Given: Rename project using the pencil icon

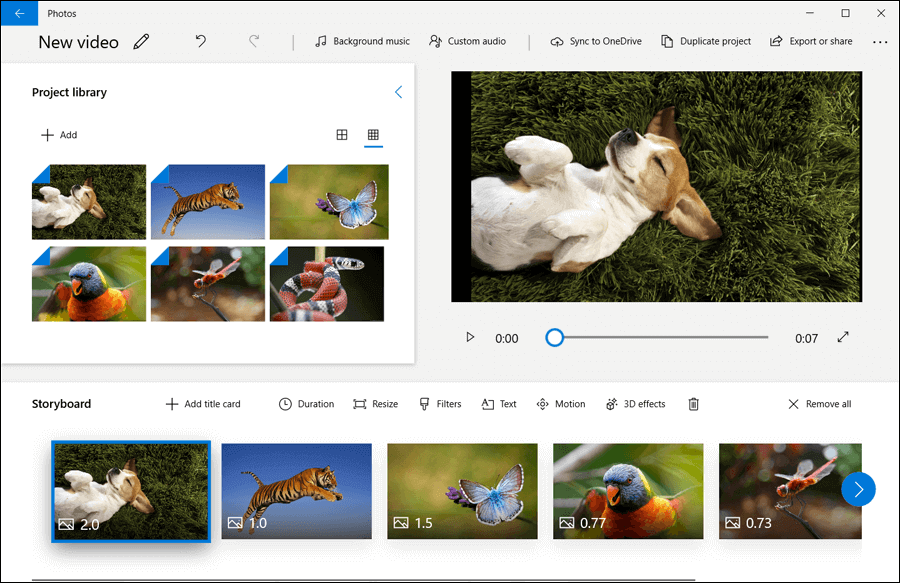Looking at the screenshot, I should pos(141,41).
